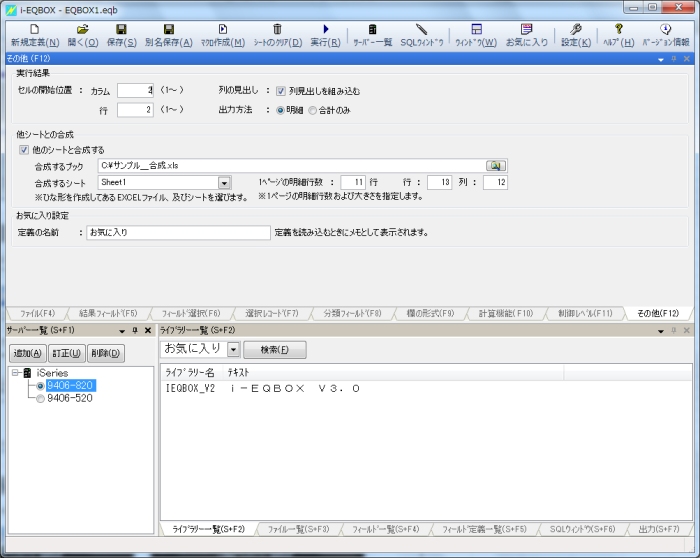This screenshot has height=558, width=700.
Task: Open the ﾌｨｰﾙﾄﾞ一覧(S+F4) bottom tab
Action: (x=386, y=529)
